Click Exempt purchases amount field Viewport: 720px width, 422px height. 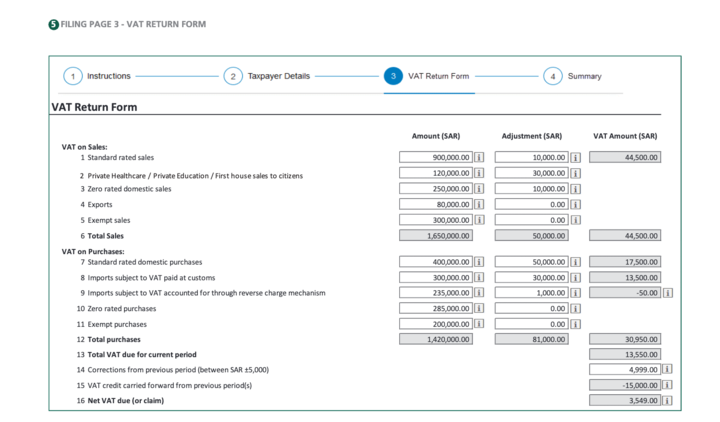(x=435, y=324)
